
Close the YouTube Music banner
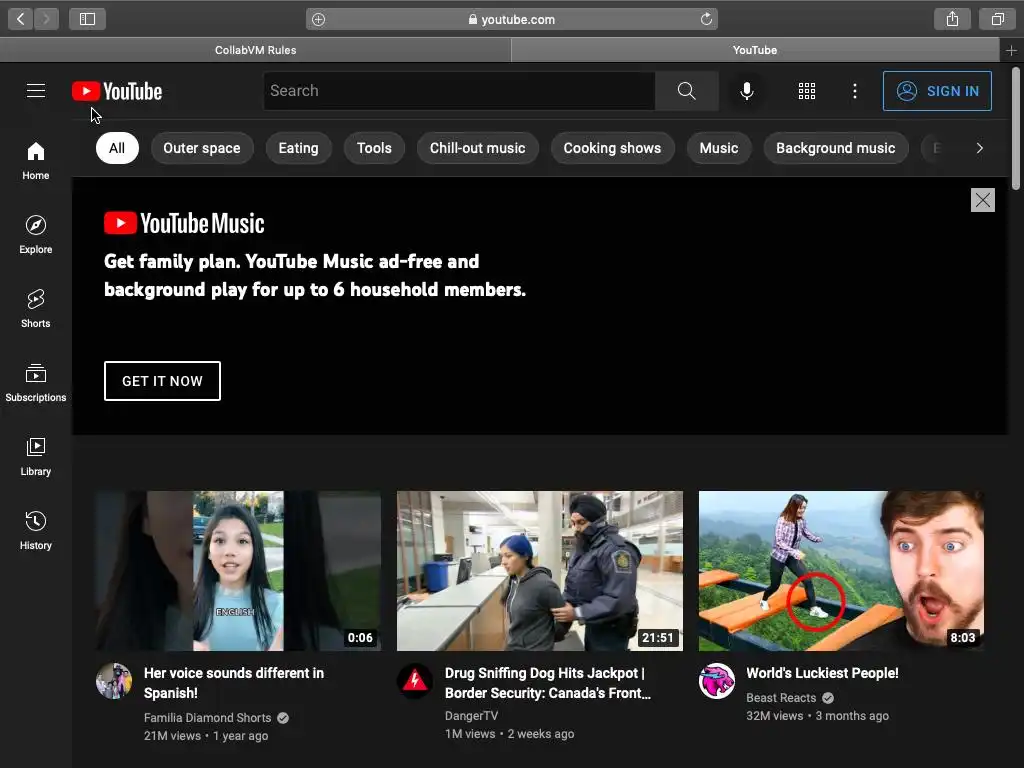click(x=982, y=200)
